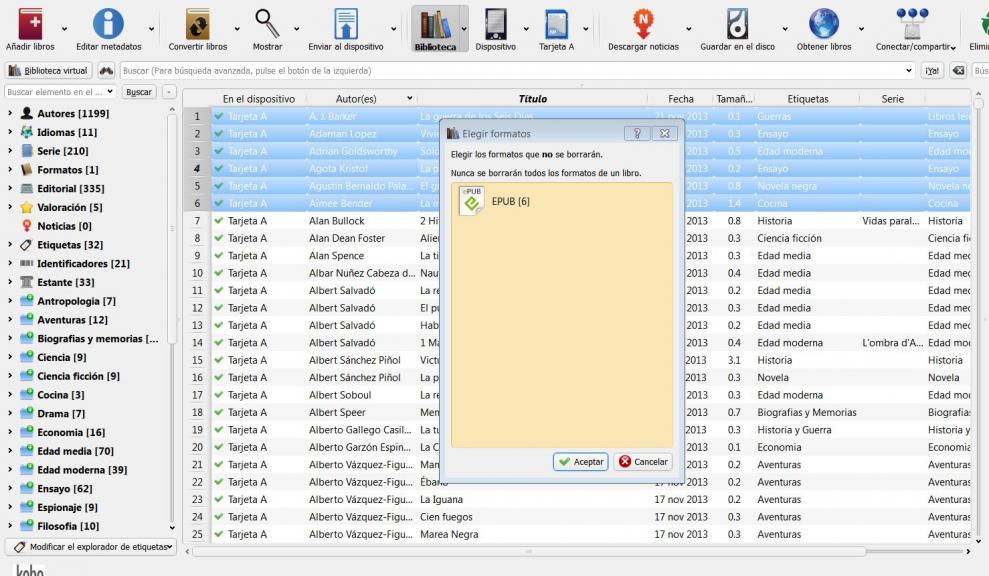The width and height of the screenshot is (989, 576).
Task: Click the Añadir libros icon
Action: click(30, 23)
